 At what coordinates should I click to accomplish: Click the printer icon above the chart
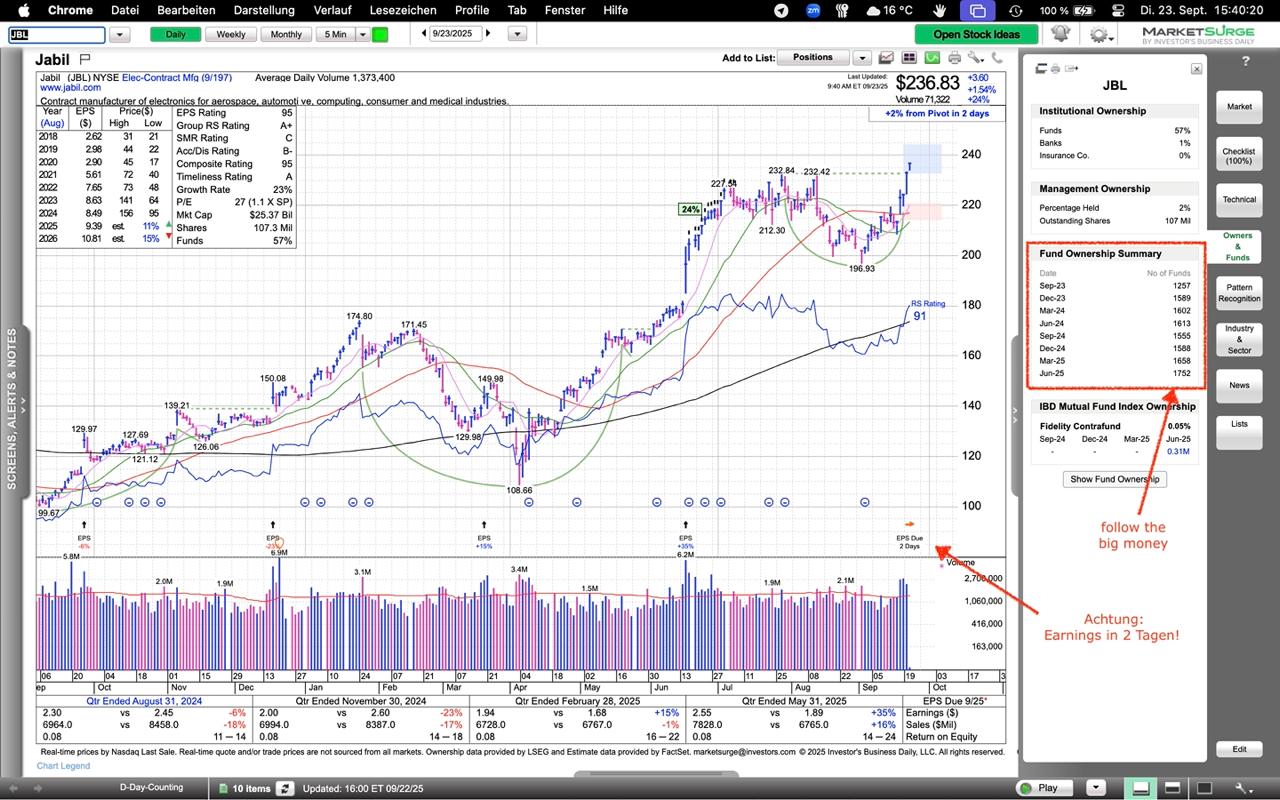[954, 58]
